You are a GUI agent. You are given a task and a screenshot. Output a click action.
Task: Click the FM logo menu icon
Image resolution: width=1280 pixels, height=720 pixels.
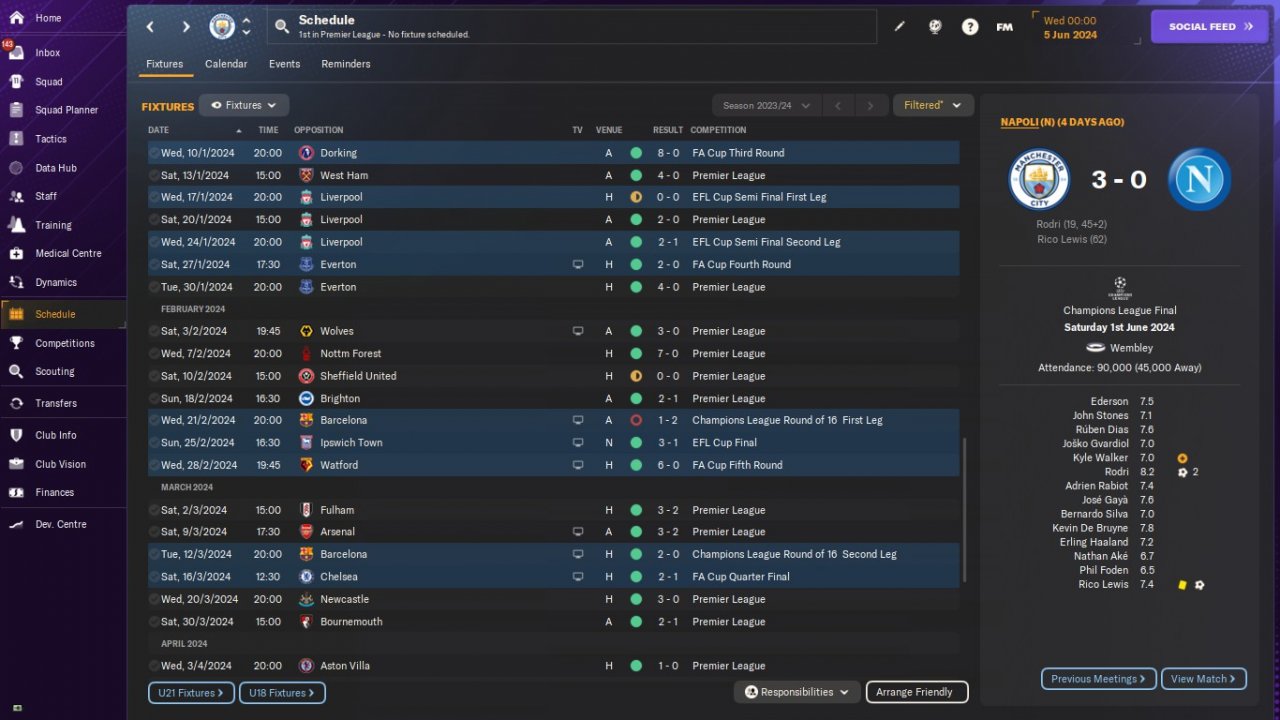tap(1005, 27)
